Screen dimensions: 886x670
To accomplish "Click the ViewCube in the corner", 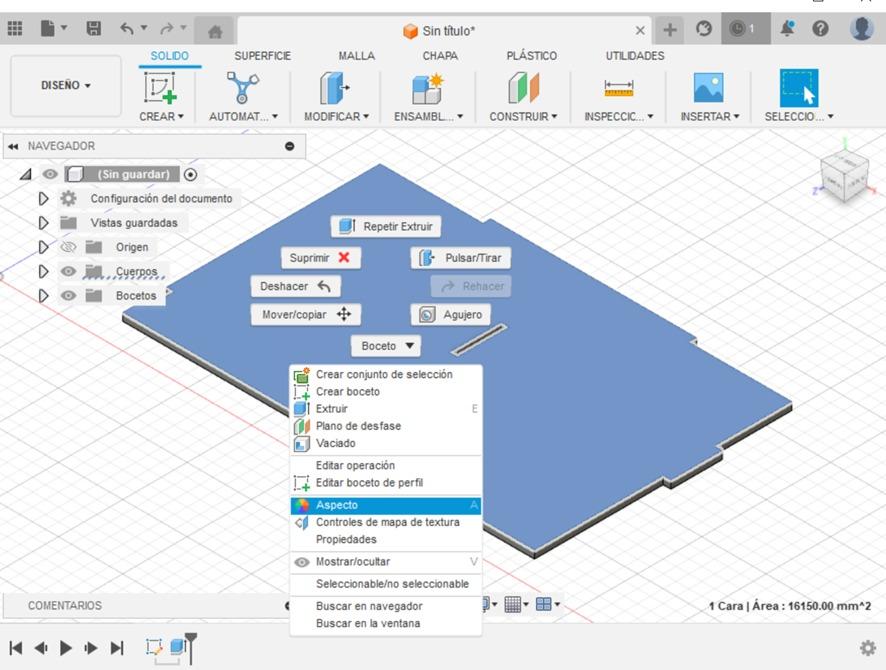I will click(x=844, y=176).
